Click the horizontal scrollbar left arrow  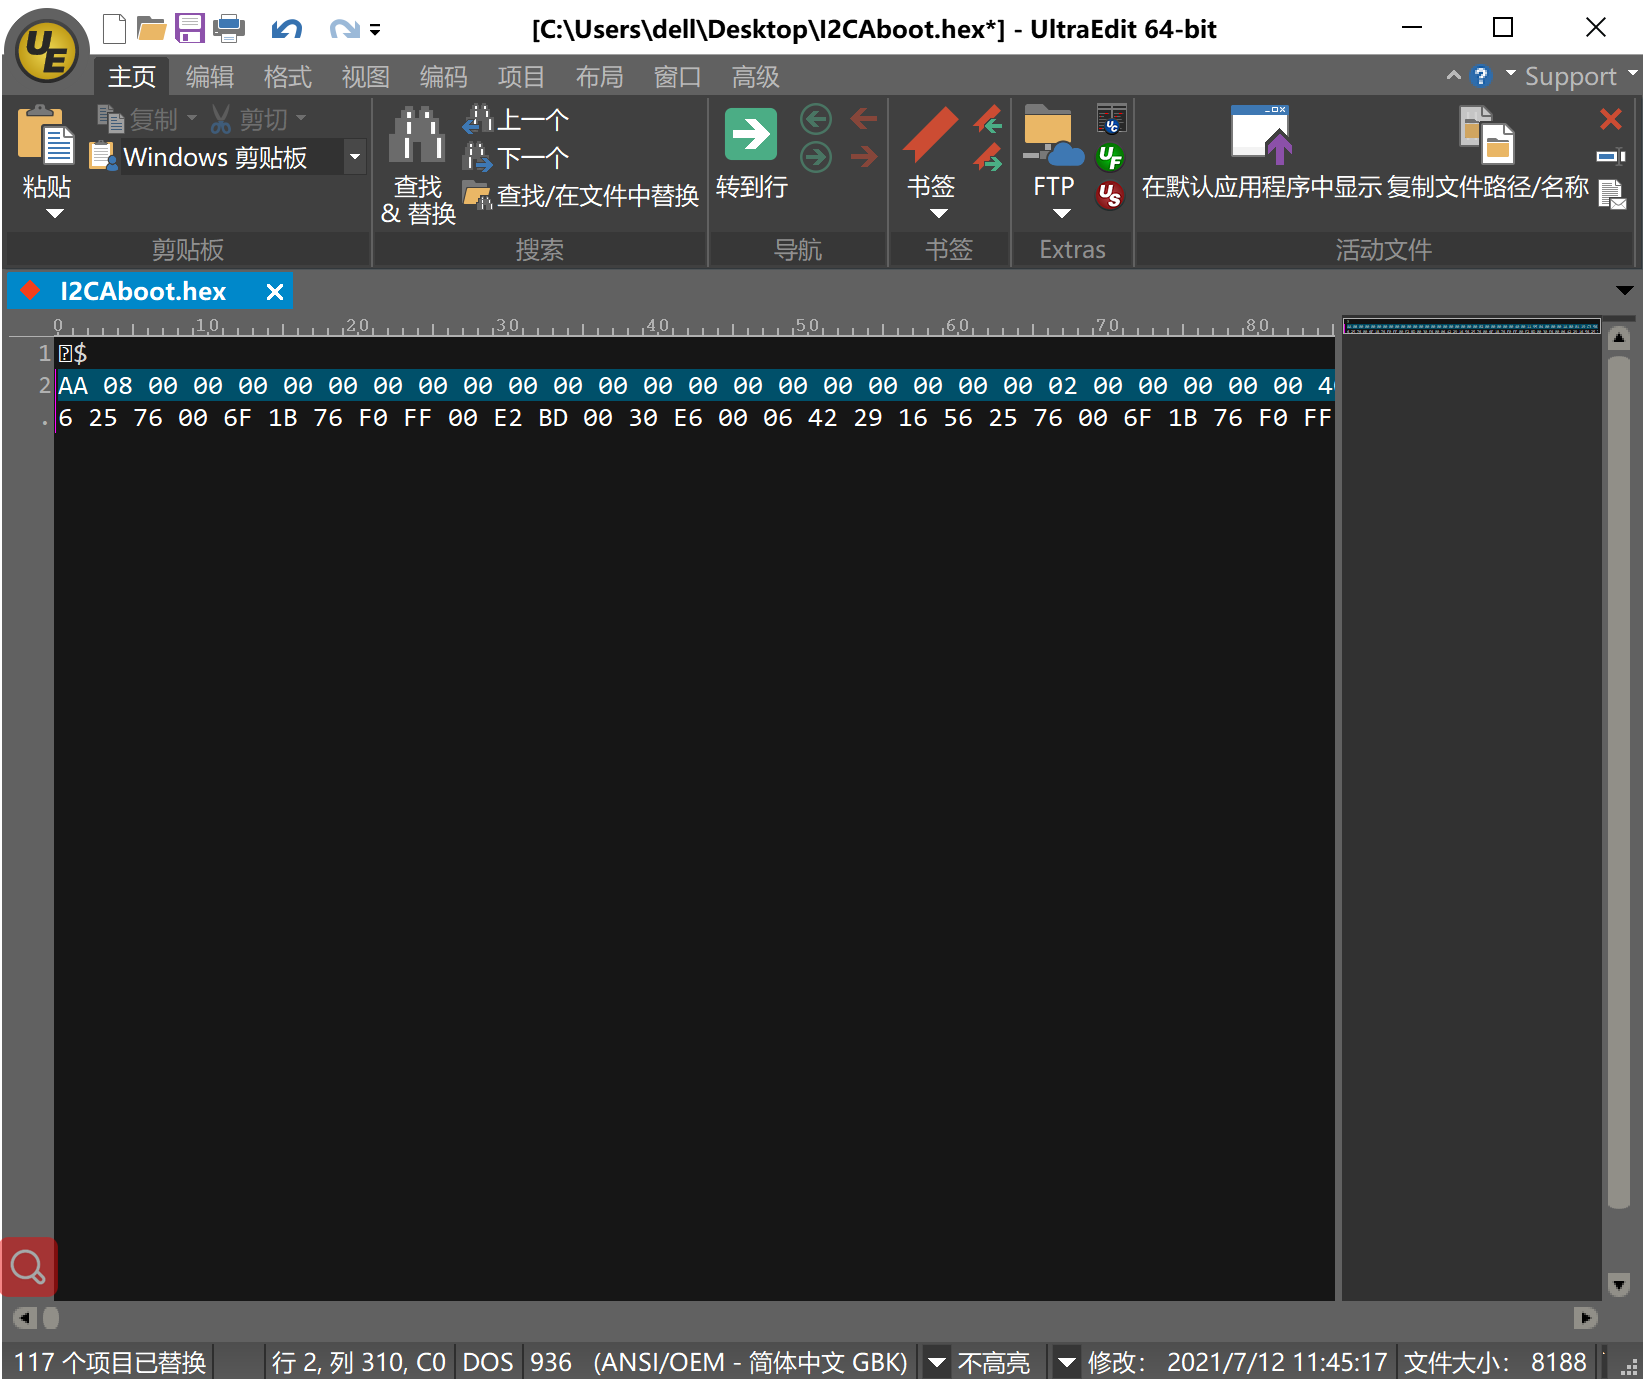tap(26, 1318)
